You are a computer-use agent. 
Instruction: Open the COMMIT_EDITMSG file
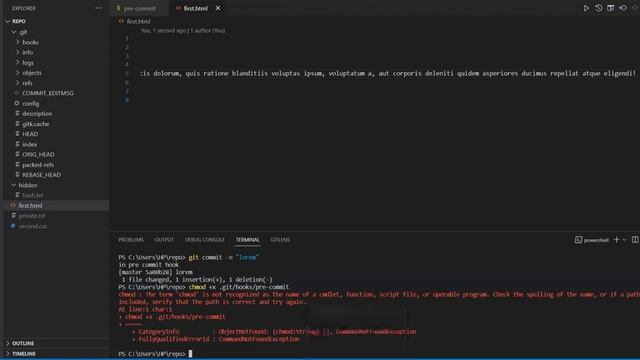pyautogui.click(x=48, y=93)
